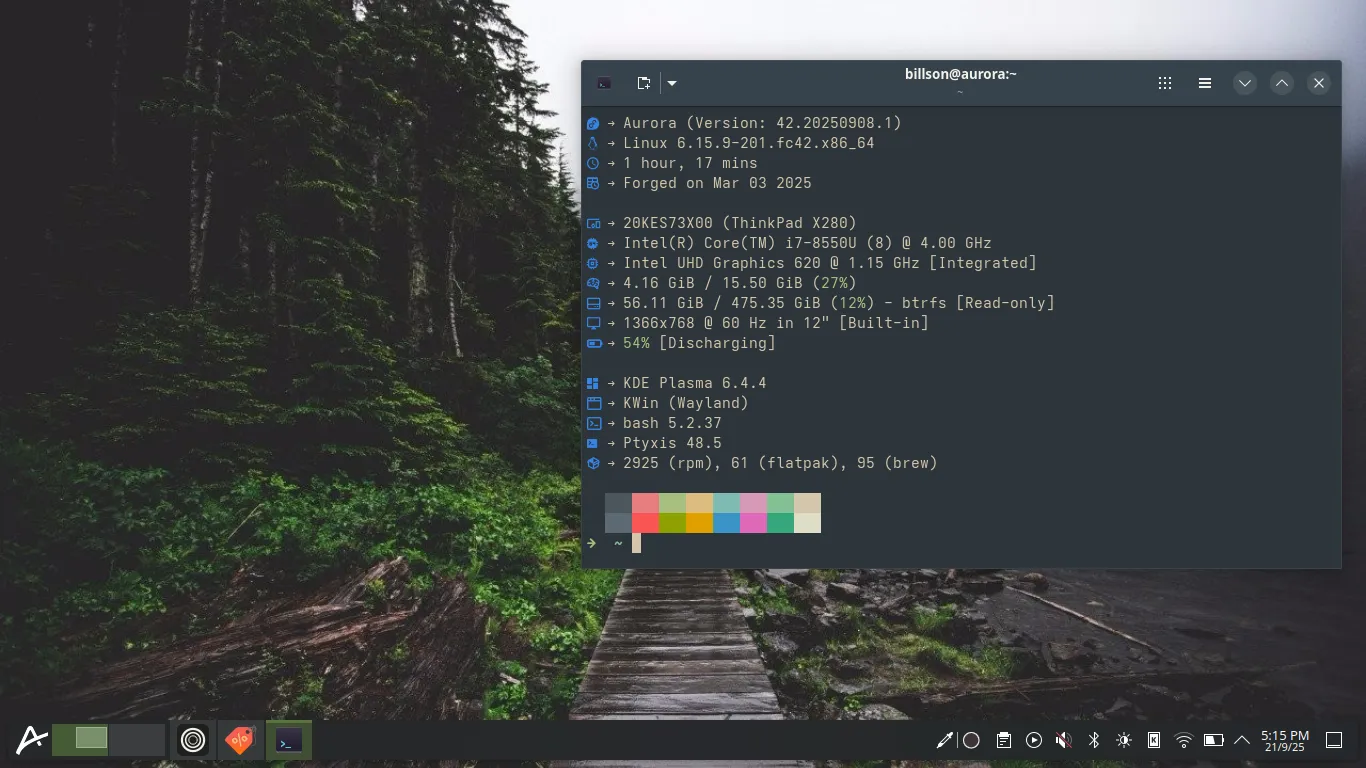Click the ThinkPad X280 model line

740,223
